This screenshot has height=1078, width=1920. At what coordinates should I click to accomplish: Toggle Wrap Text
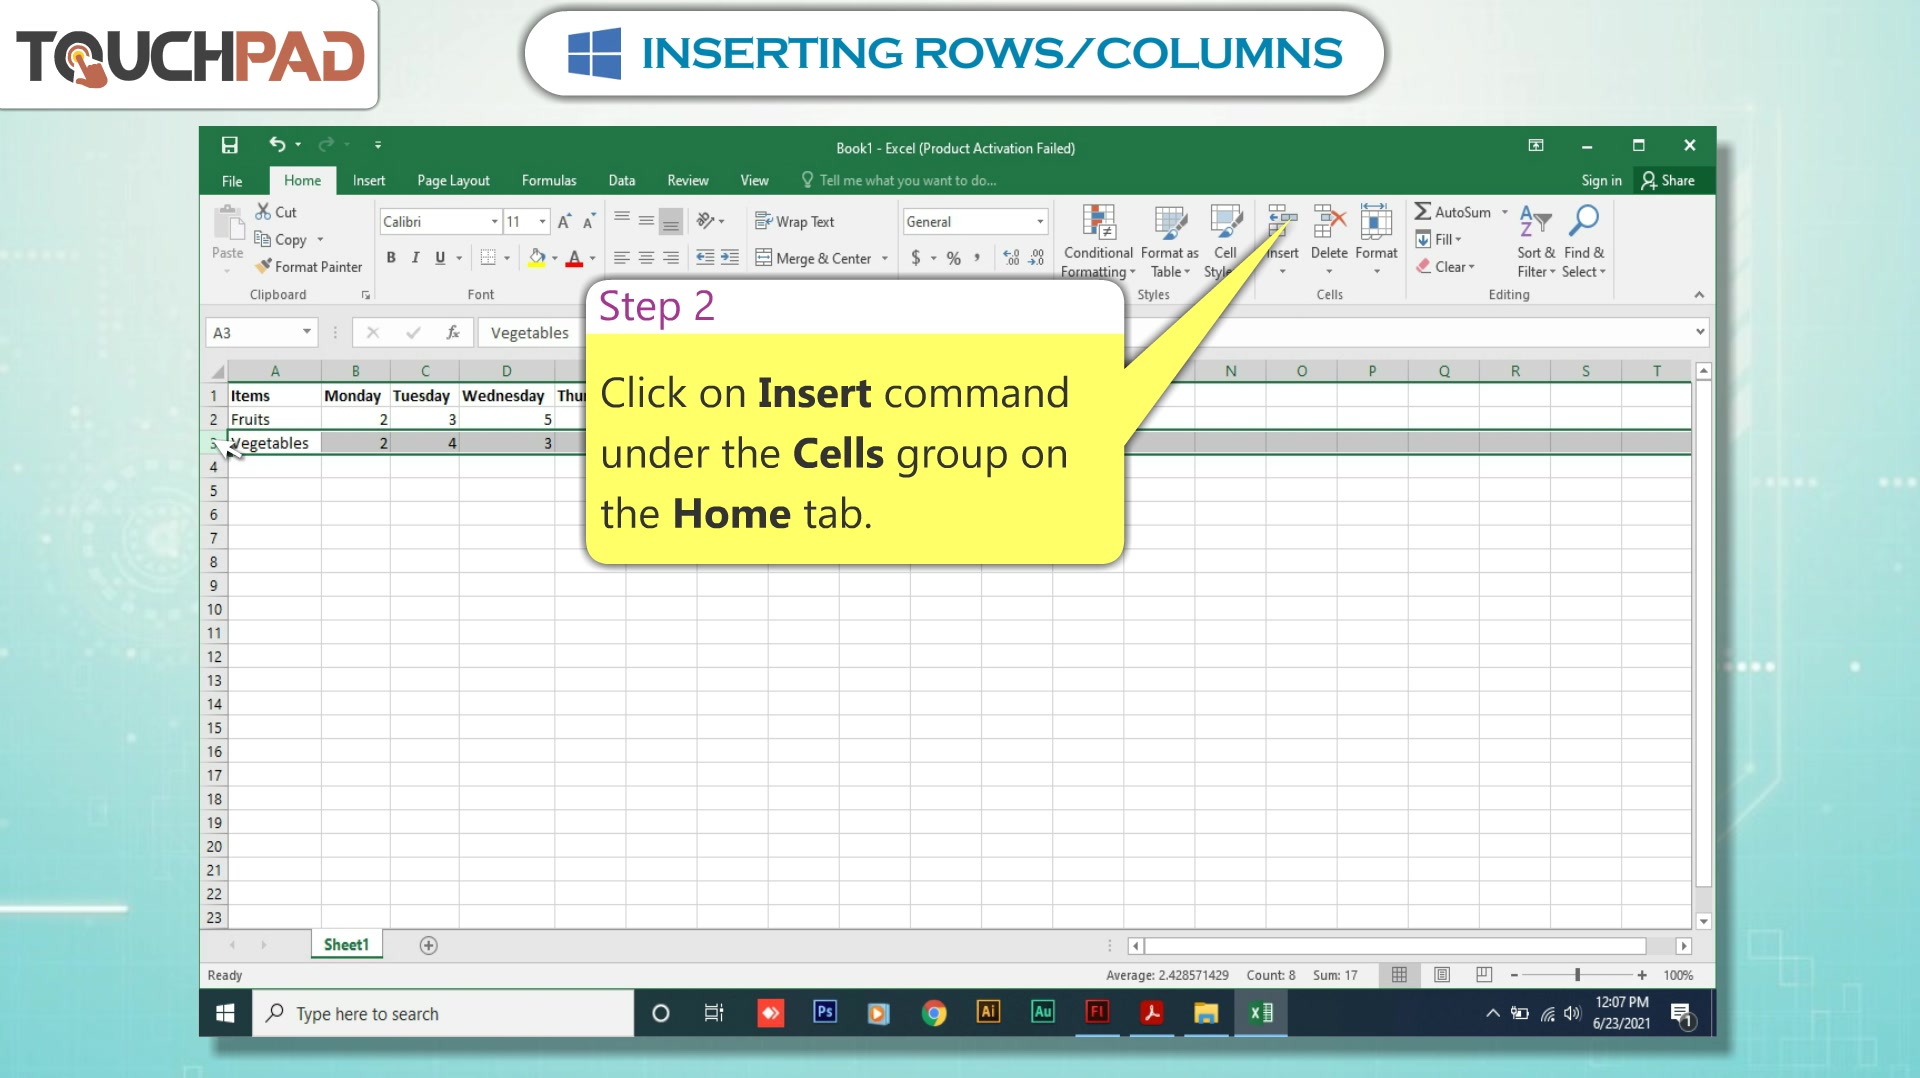(795, 221)
